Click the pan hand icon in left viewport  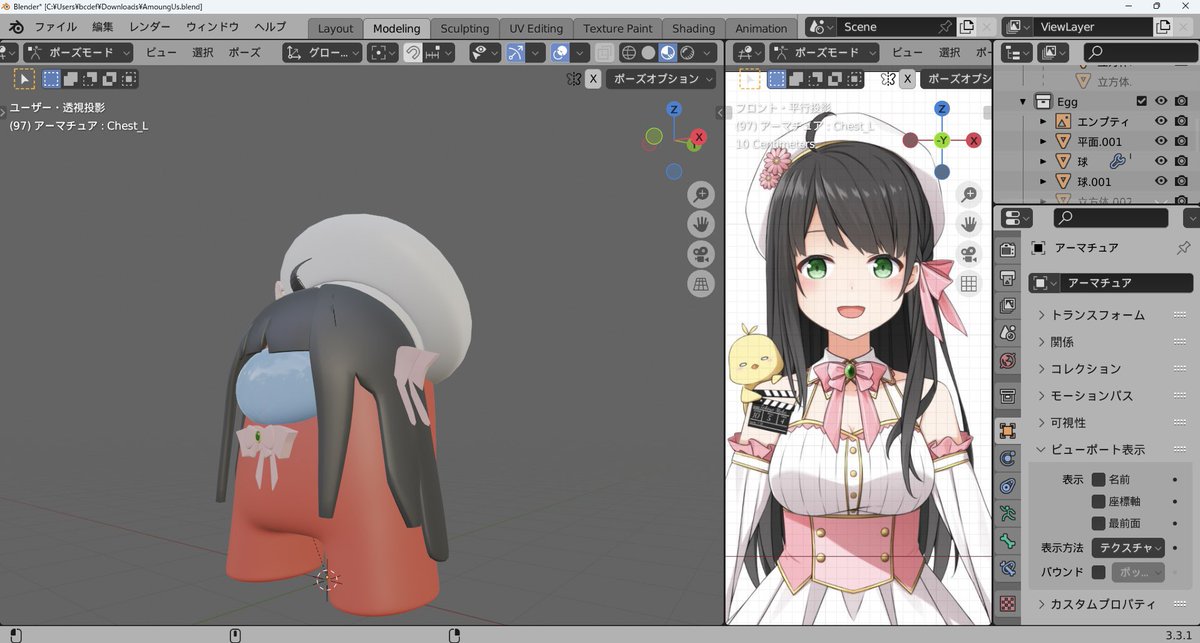point(701,224)
